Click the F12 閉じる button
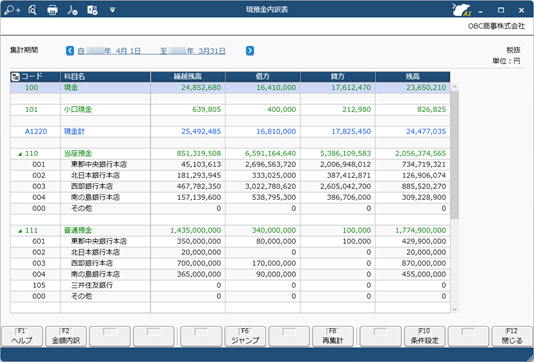Screen dimensions: 534x362 tap(512, 336)
